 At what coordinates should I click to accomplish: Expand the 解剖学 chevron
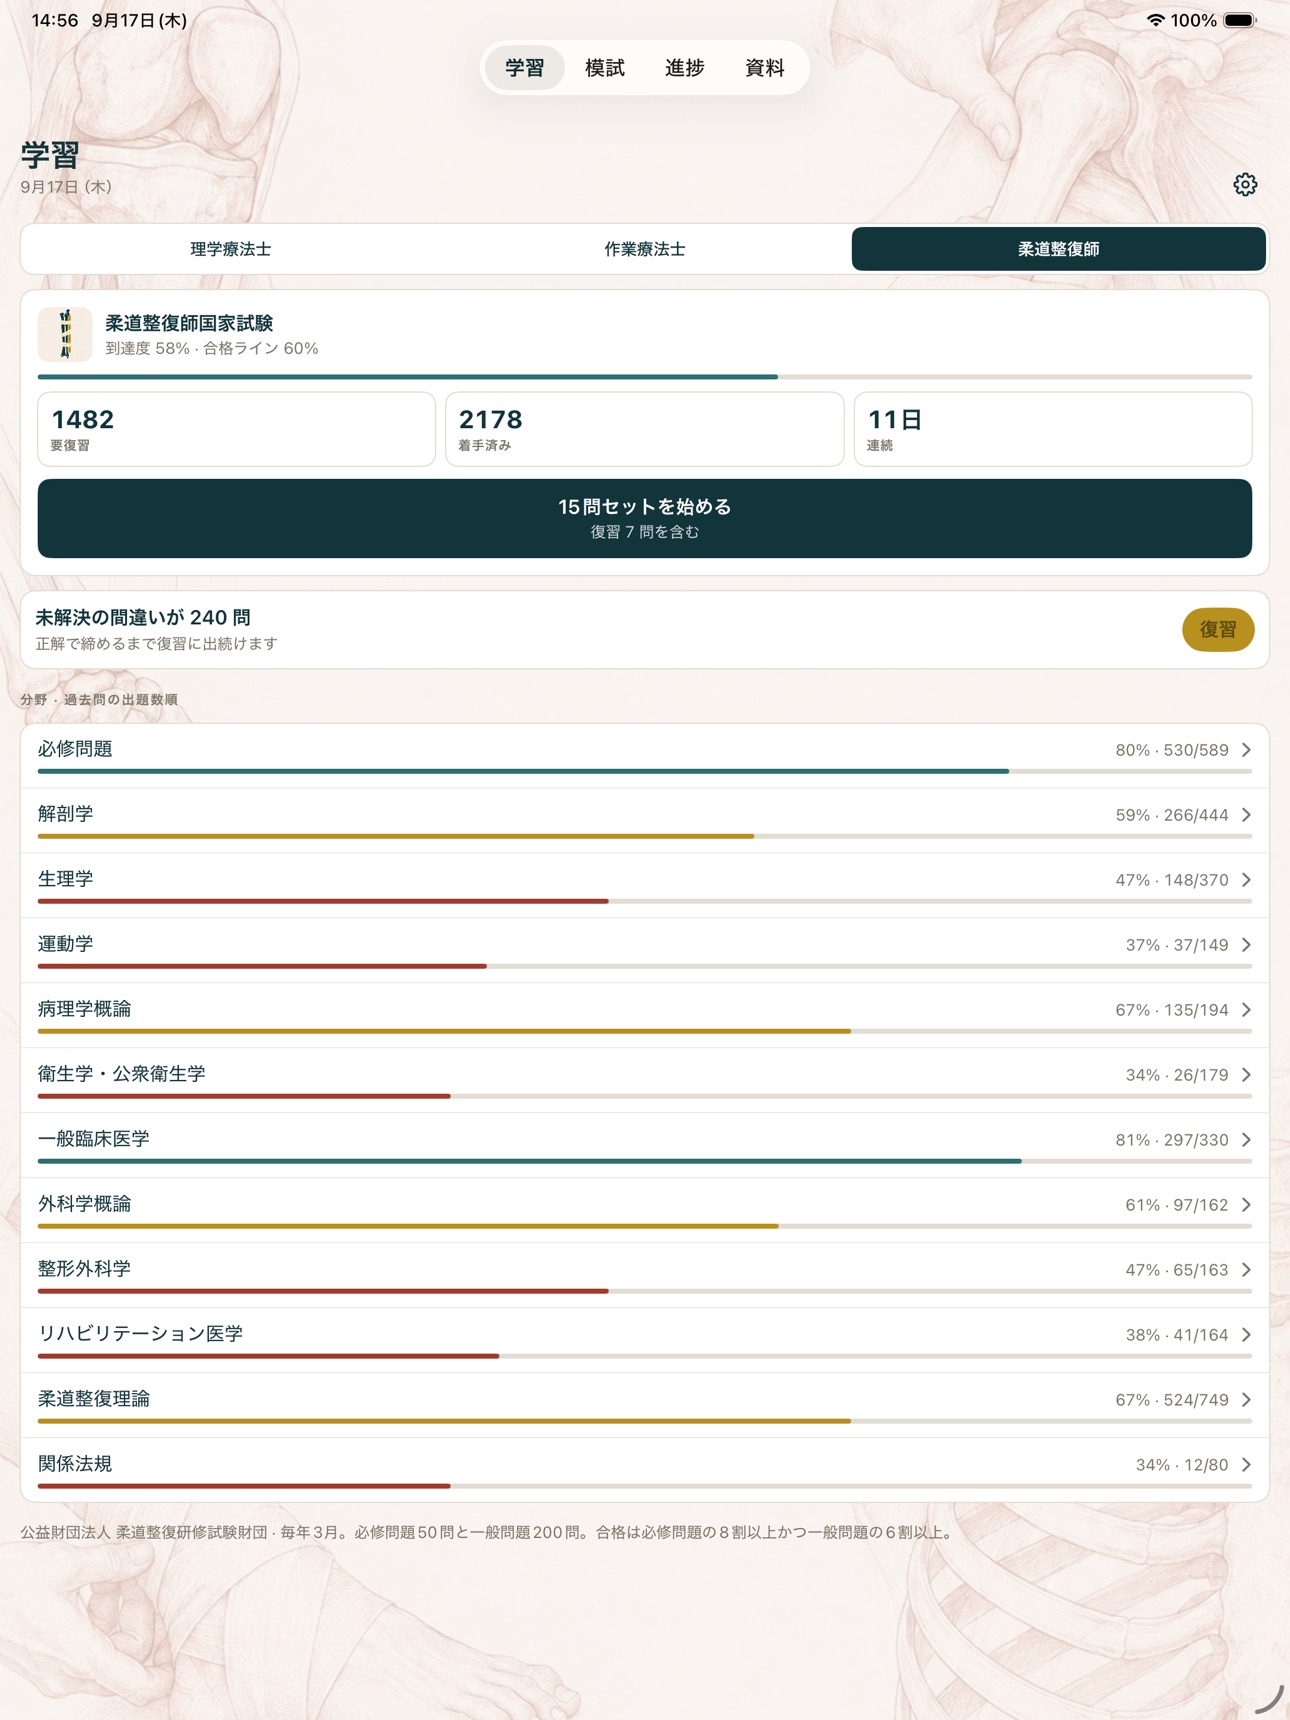(x=1246, y=815)
